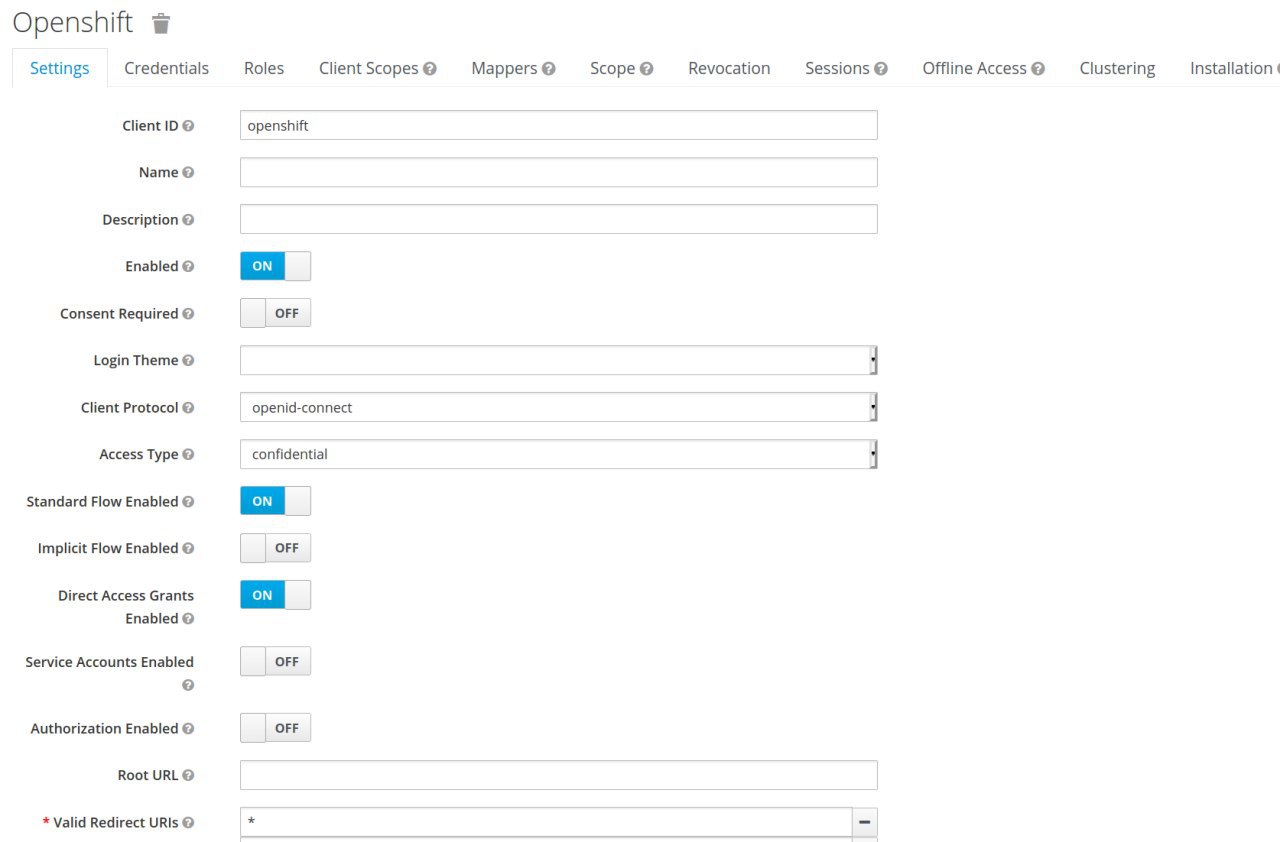Click help icon on Sessions tab
Image resolution: width=1280 pixels, height=842 pixels.
click(881, 69)
